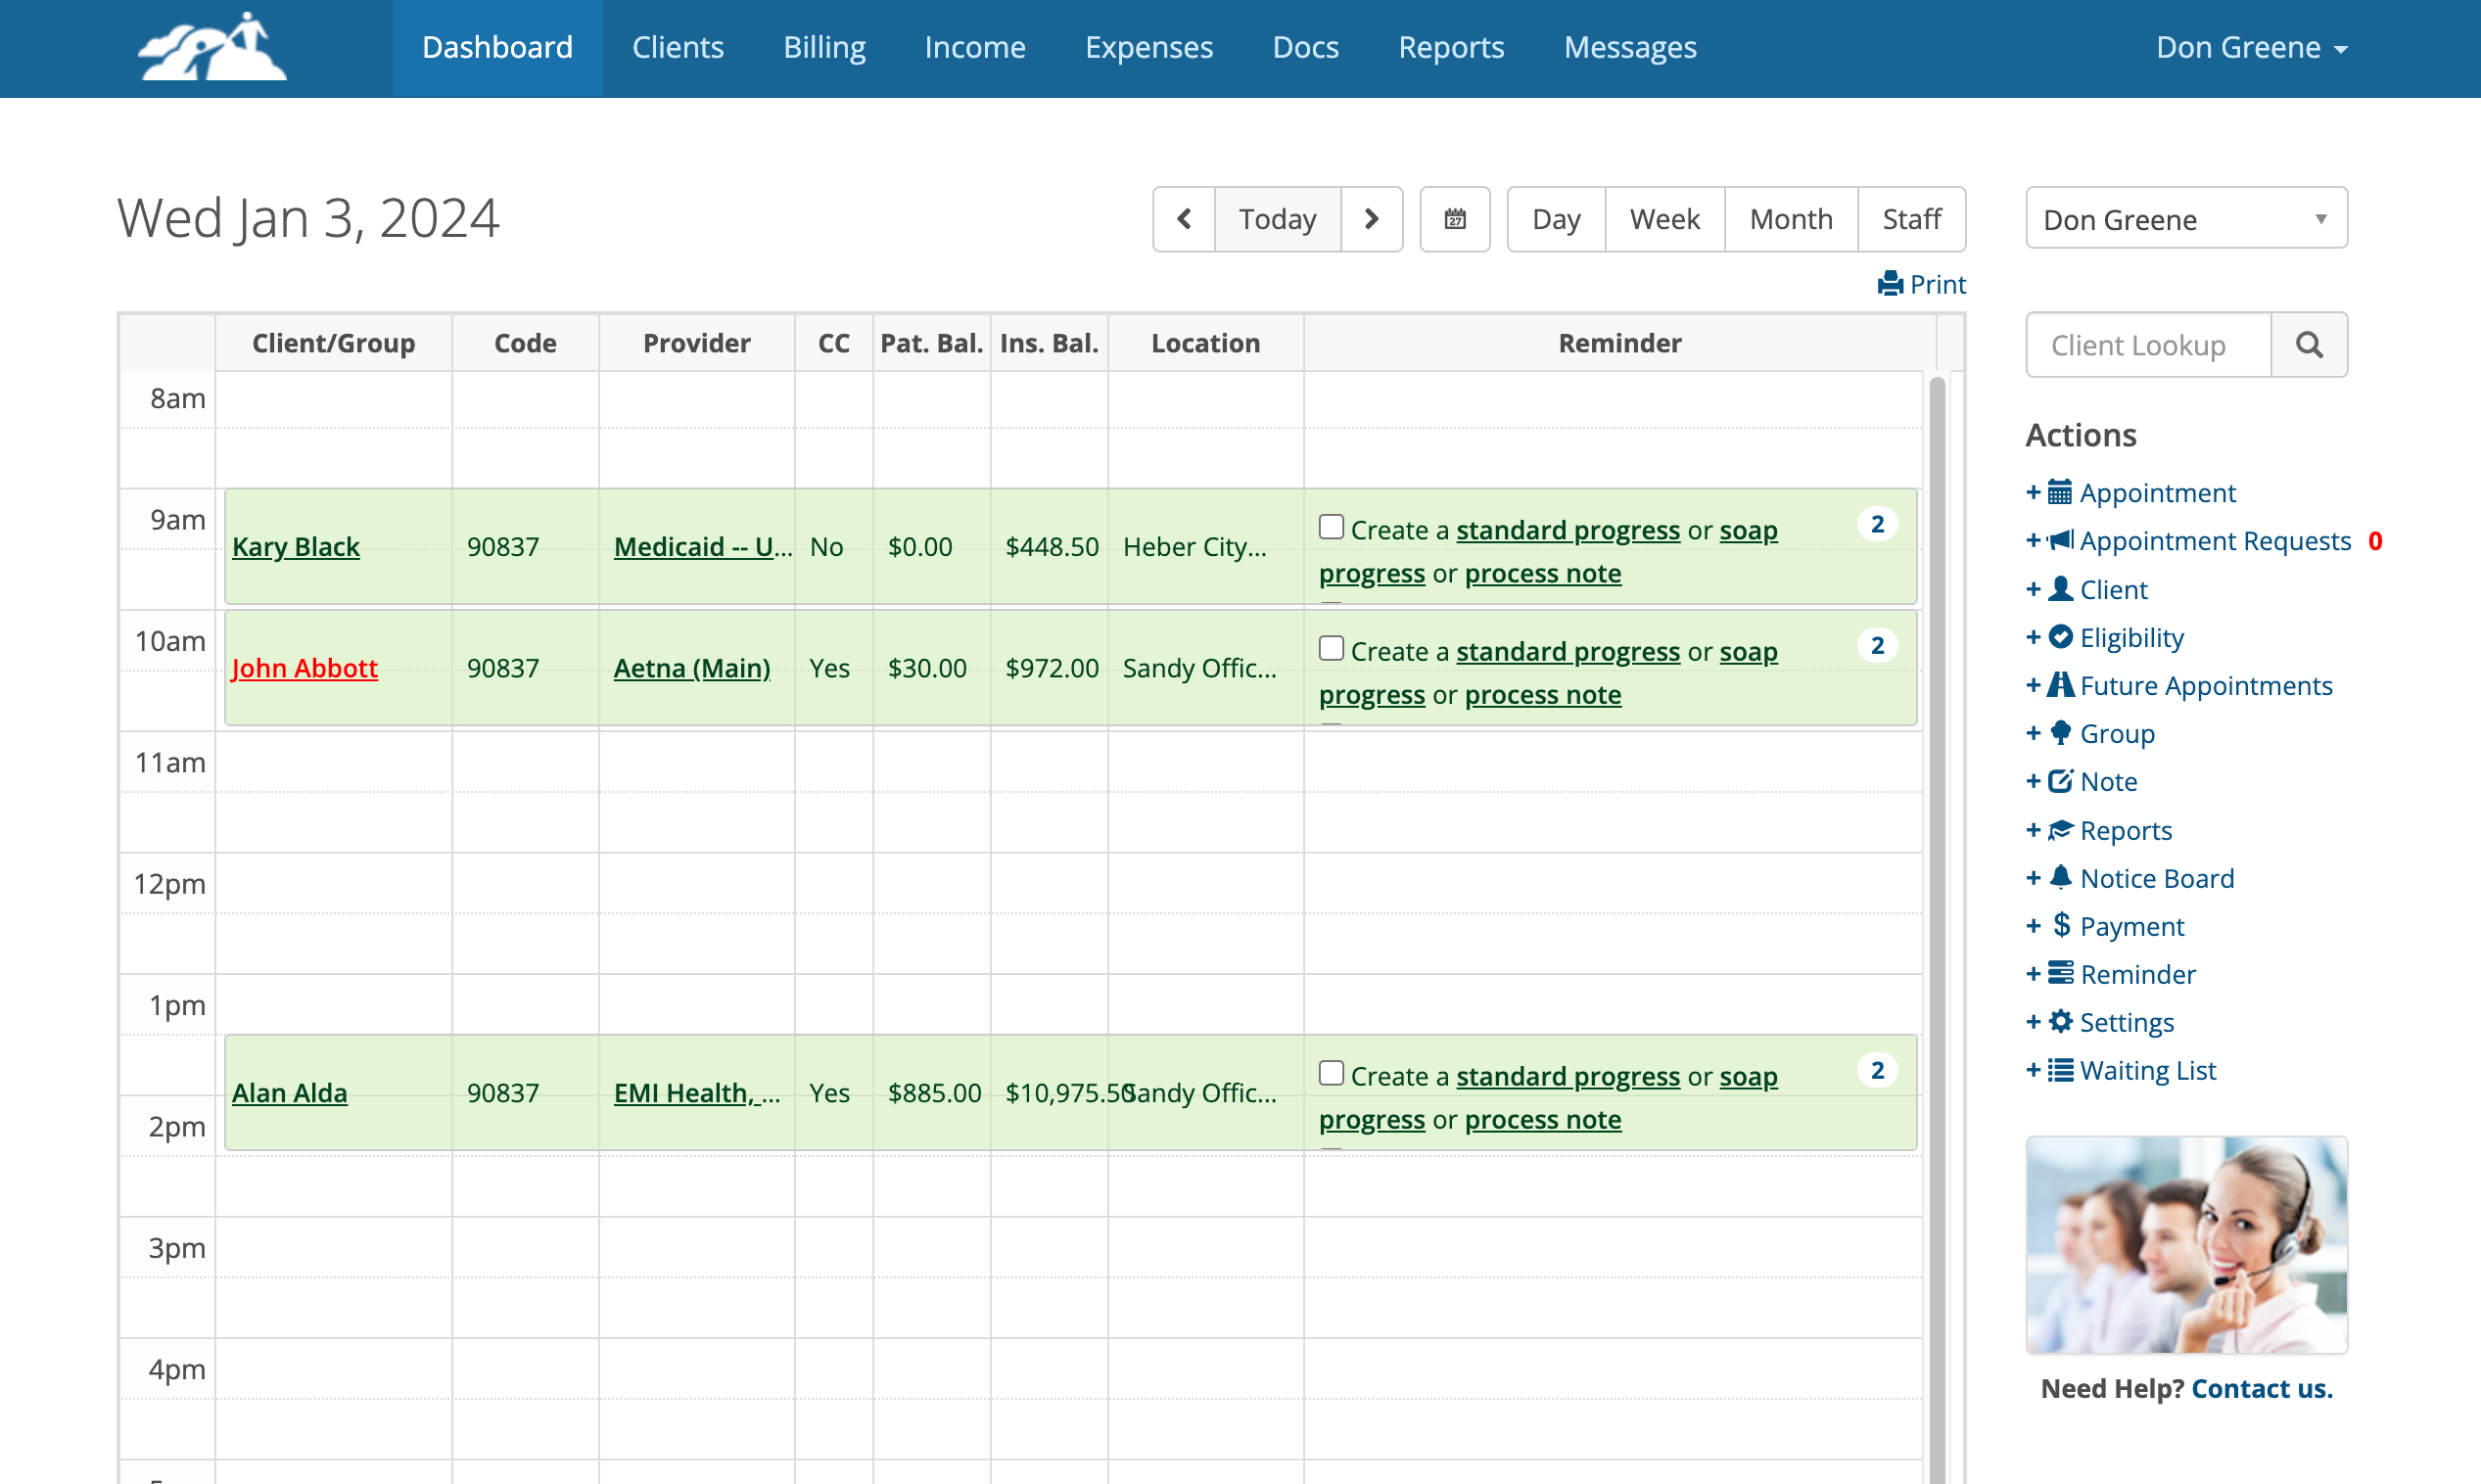Image resolution: width=2481 pixels, height=1484 pixels.
Task: Click standard progress link for John Abbott
Action: click(x=1568, y=652)
